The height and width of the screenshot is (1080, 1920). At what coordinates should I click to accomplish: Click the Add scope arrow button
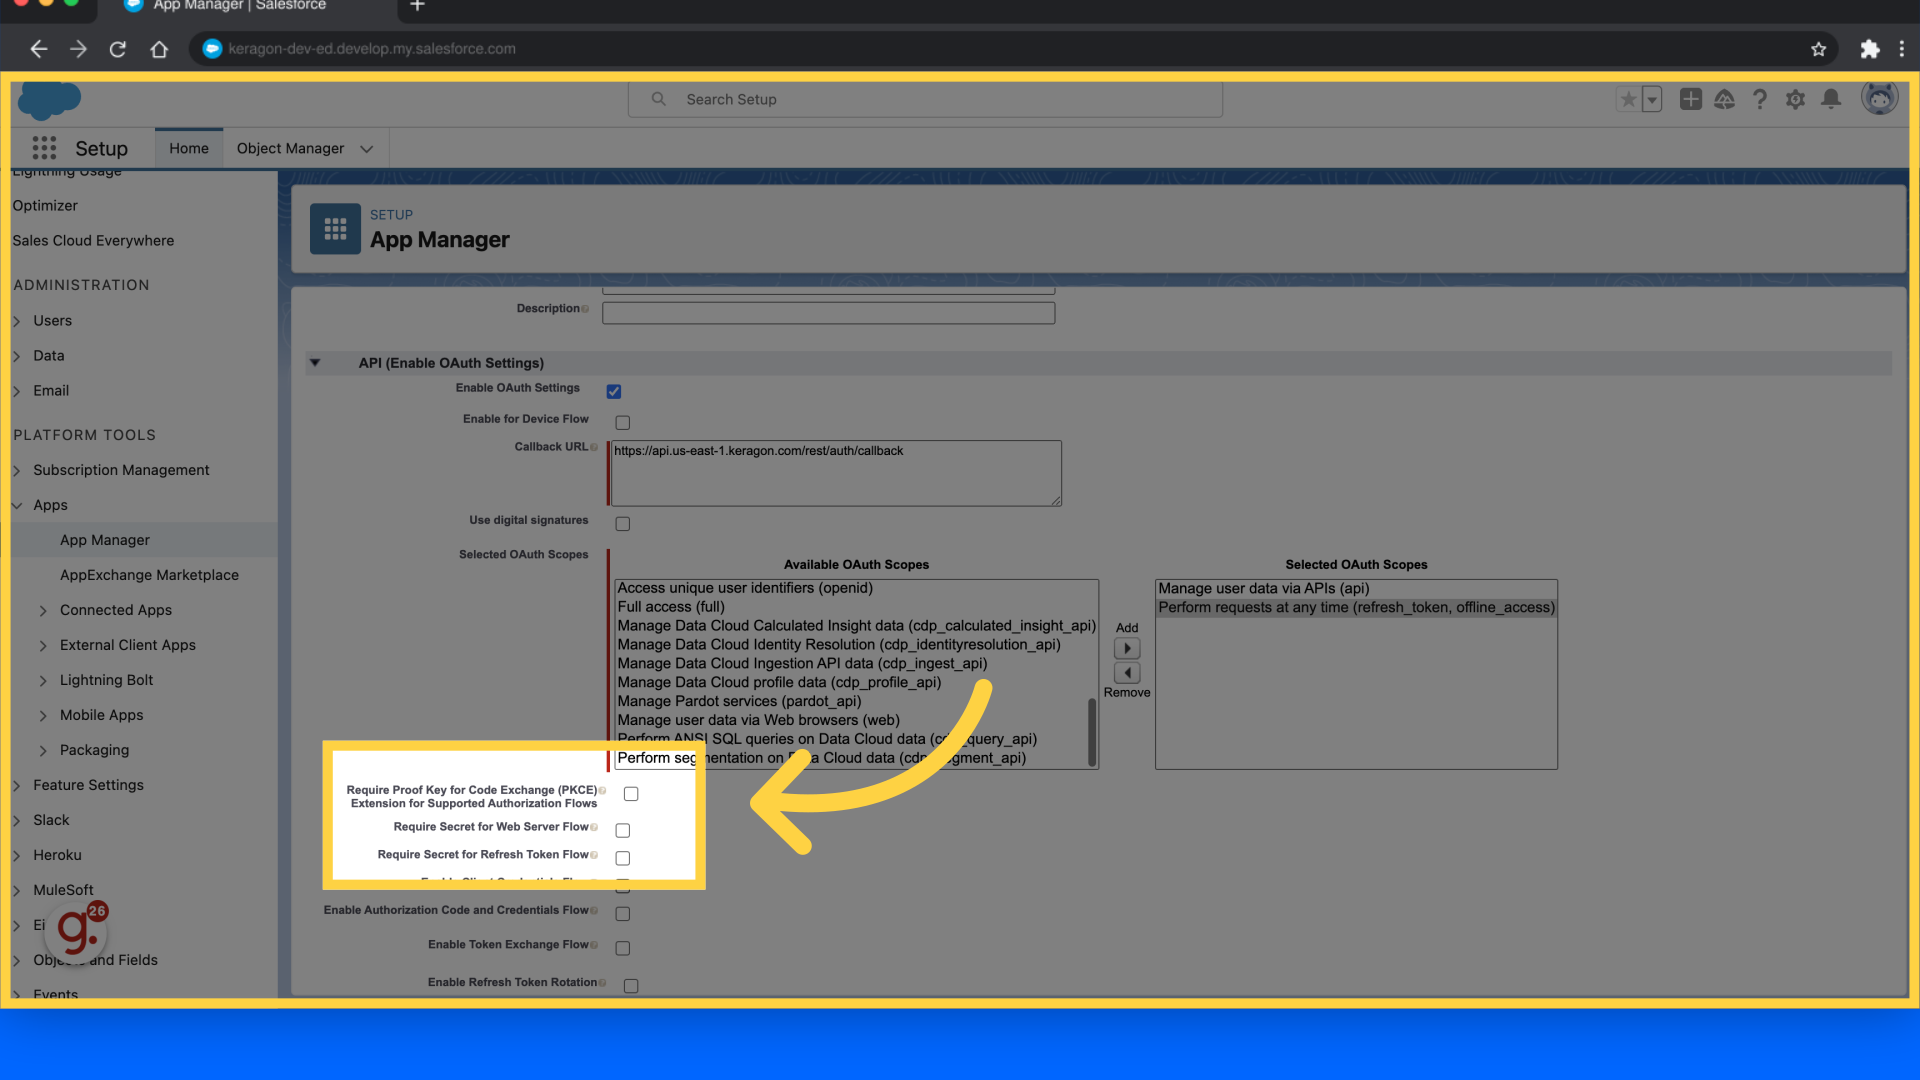point(1127,648)
